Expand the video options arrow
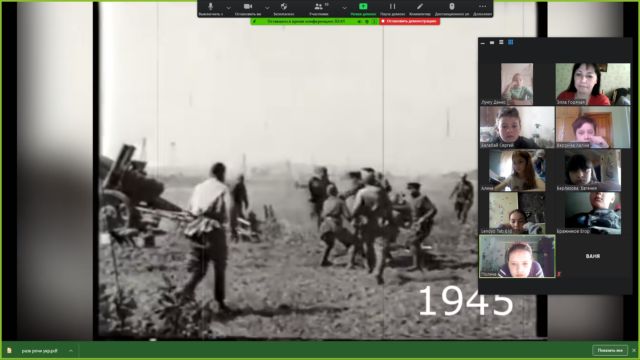The width and height of the screenshot is (640, 360). point(267,8)
